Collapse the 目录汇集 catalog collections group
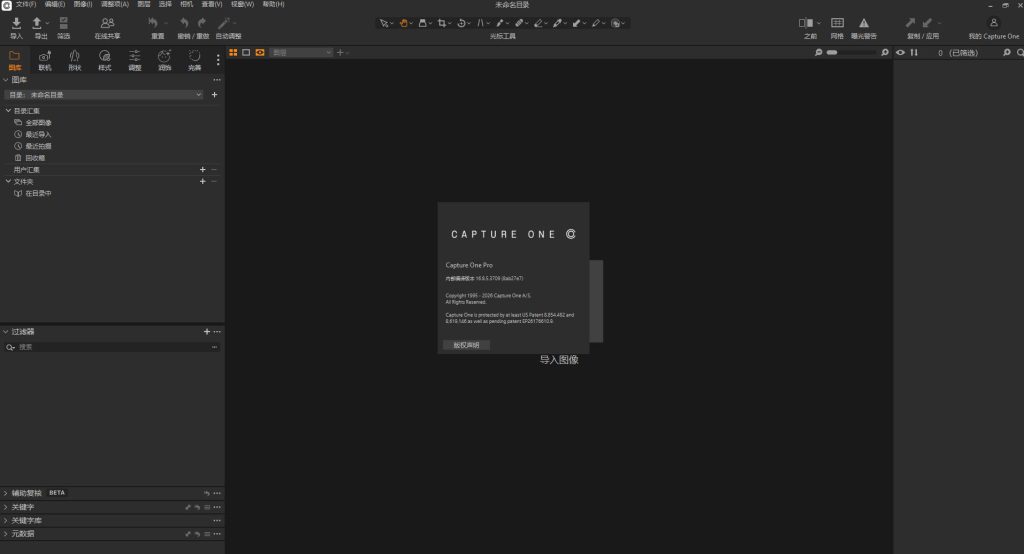Viewport: 1024px width, 554px height. [8, 111]
